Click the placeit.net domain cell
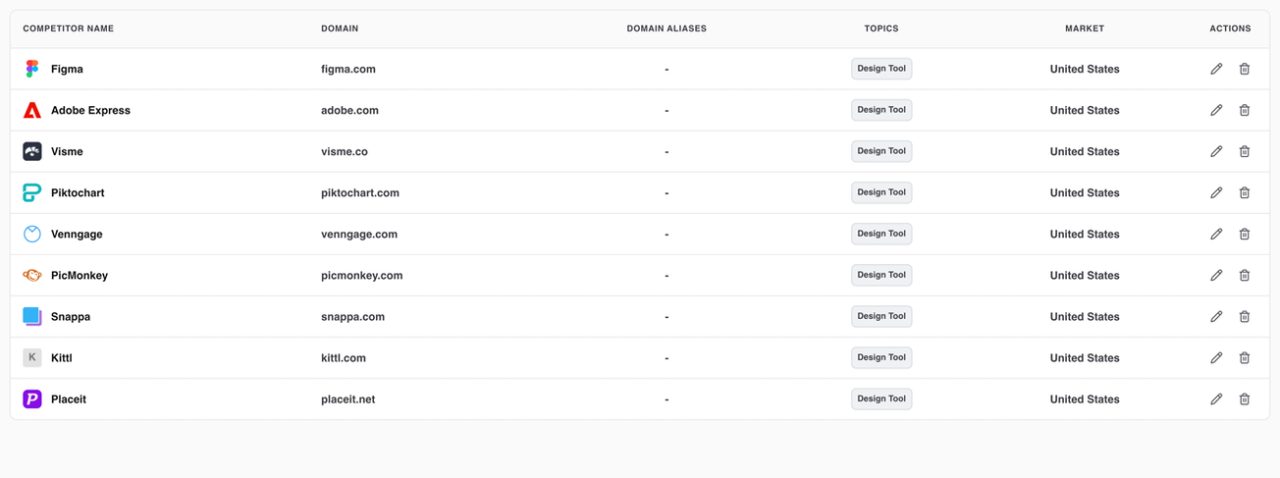This screenshot has height=478, width=1280. 348,399
